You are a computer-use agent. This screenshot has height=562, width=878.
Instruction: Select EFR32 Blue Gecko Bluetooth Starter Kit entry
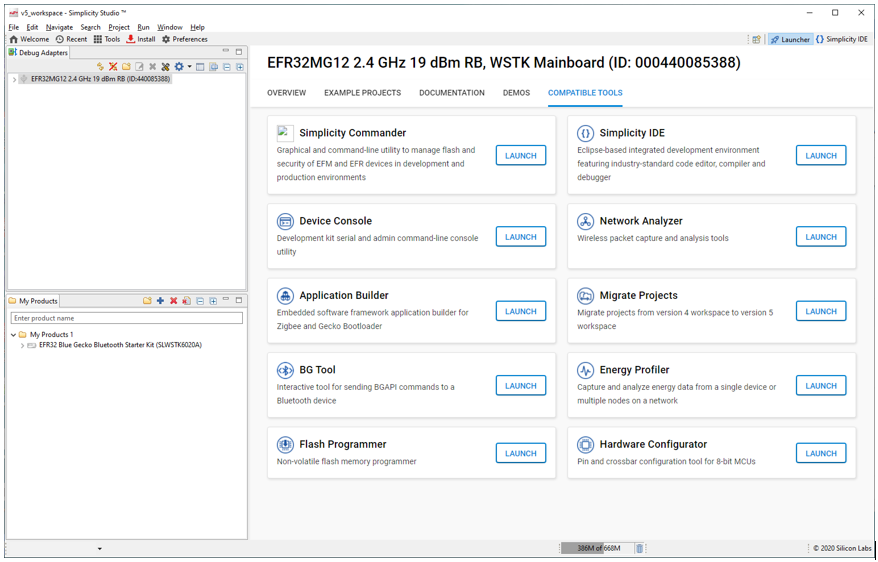point(120,345)
